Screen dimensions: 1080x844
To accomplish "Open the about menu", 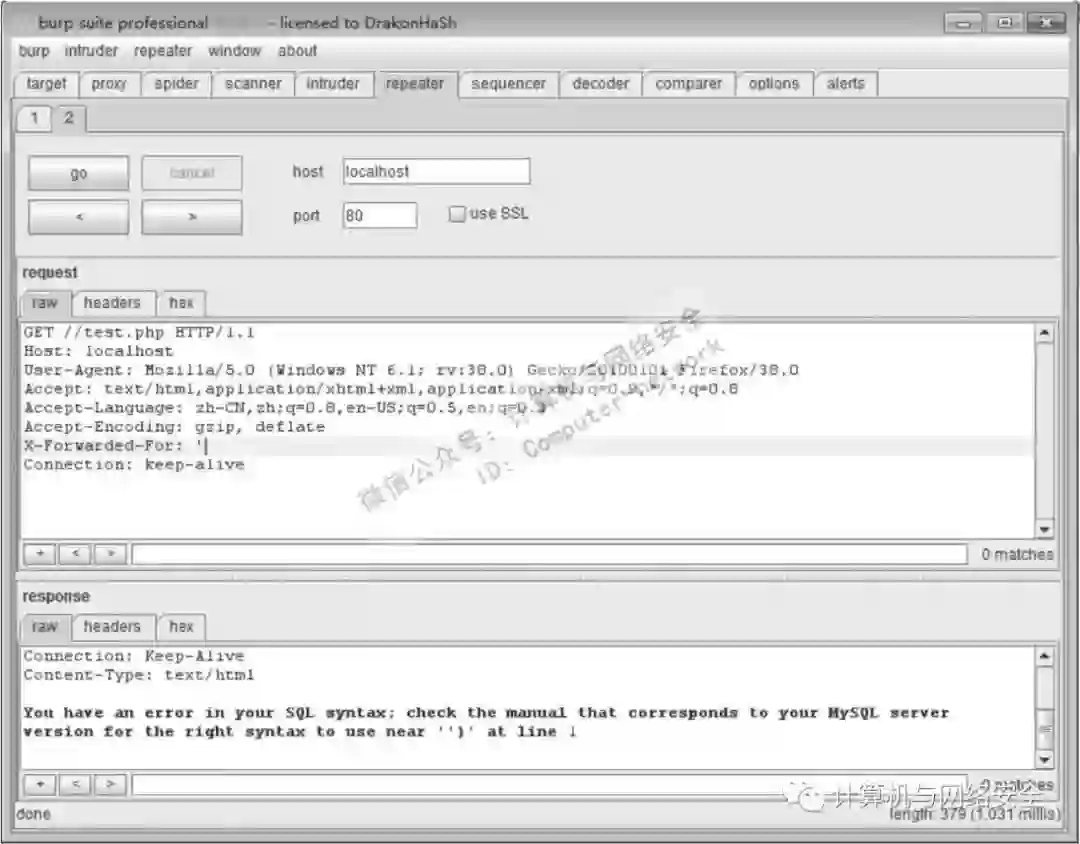I will click(x=297, y=51).
